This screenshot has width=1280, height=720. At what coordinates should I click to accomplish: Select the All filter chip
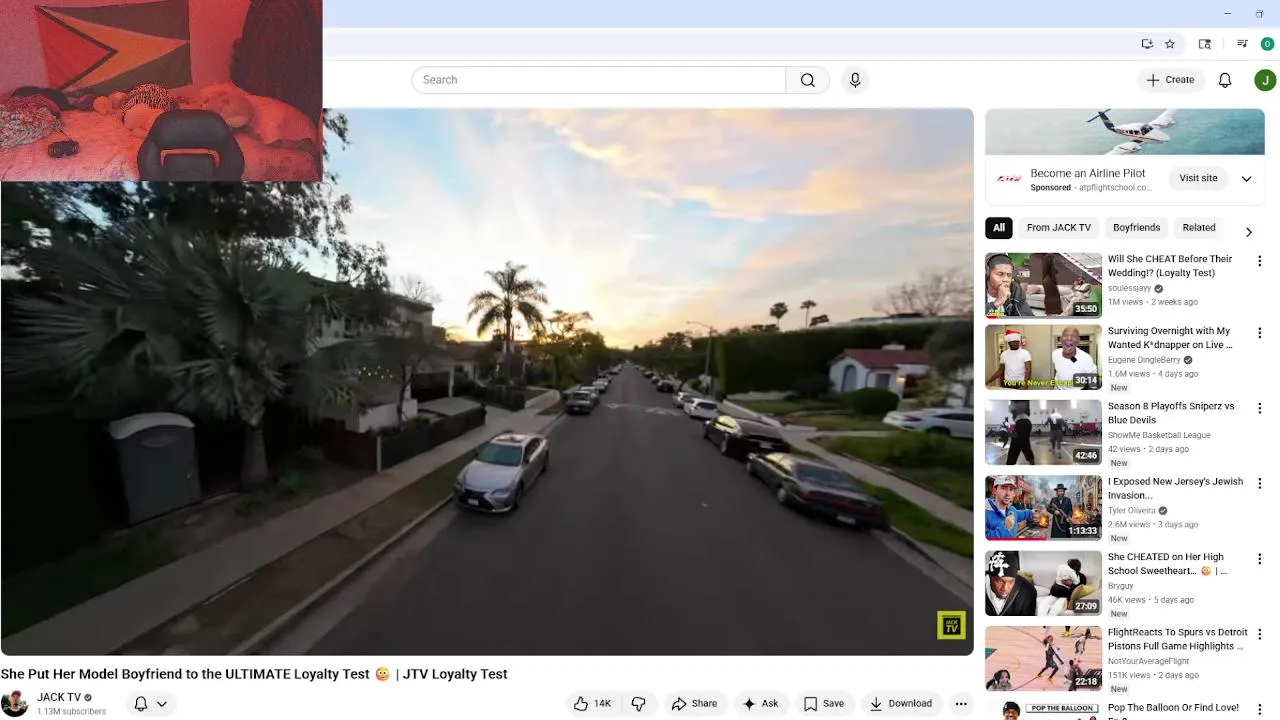pos(999,228)
